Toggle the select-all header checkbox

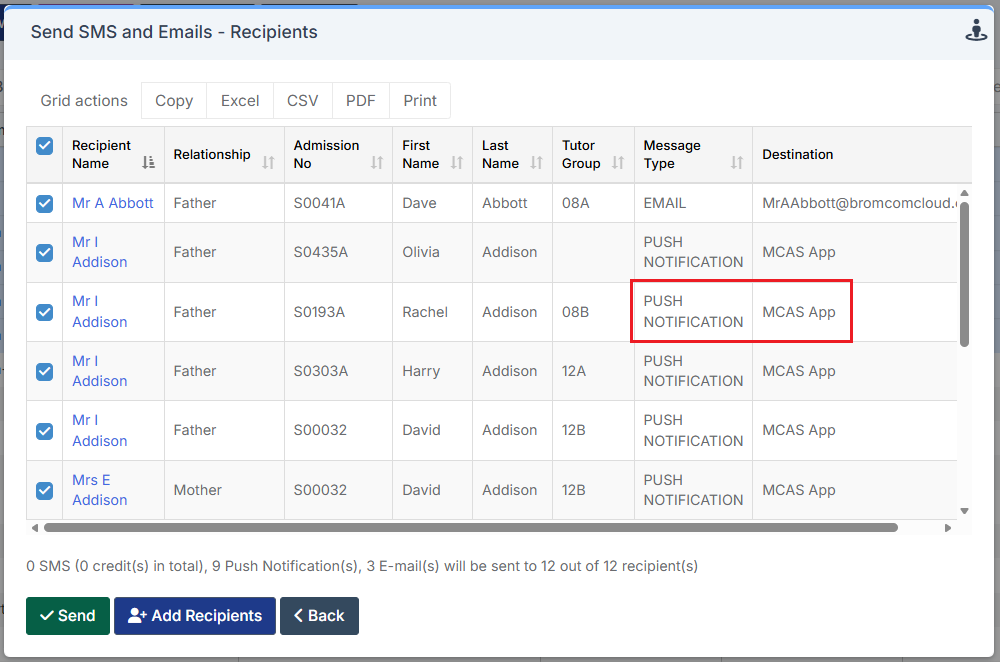45,146
